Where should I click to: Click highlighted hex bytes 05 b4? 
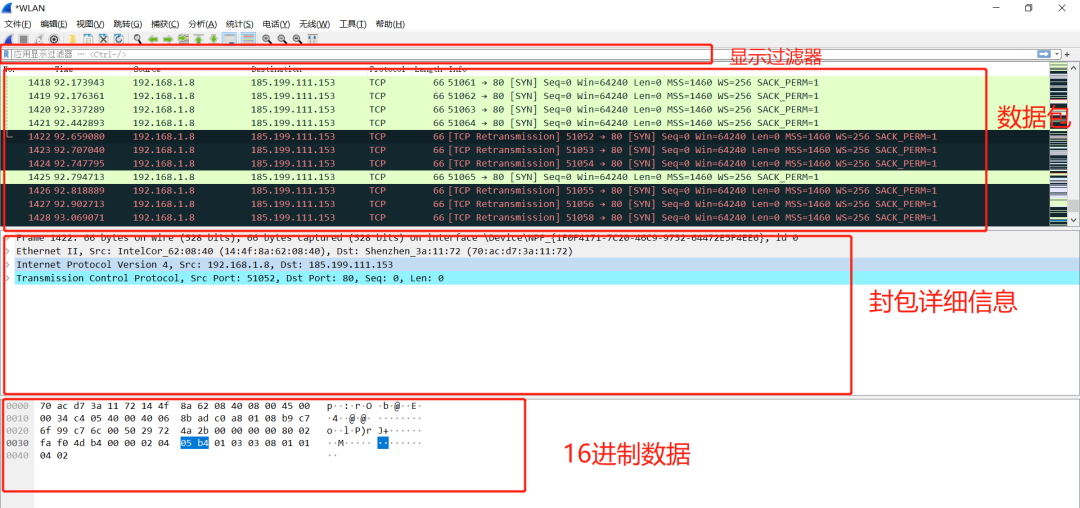pos(194,443)
